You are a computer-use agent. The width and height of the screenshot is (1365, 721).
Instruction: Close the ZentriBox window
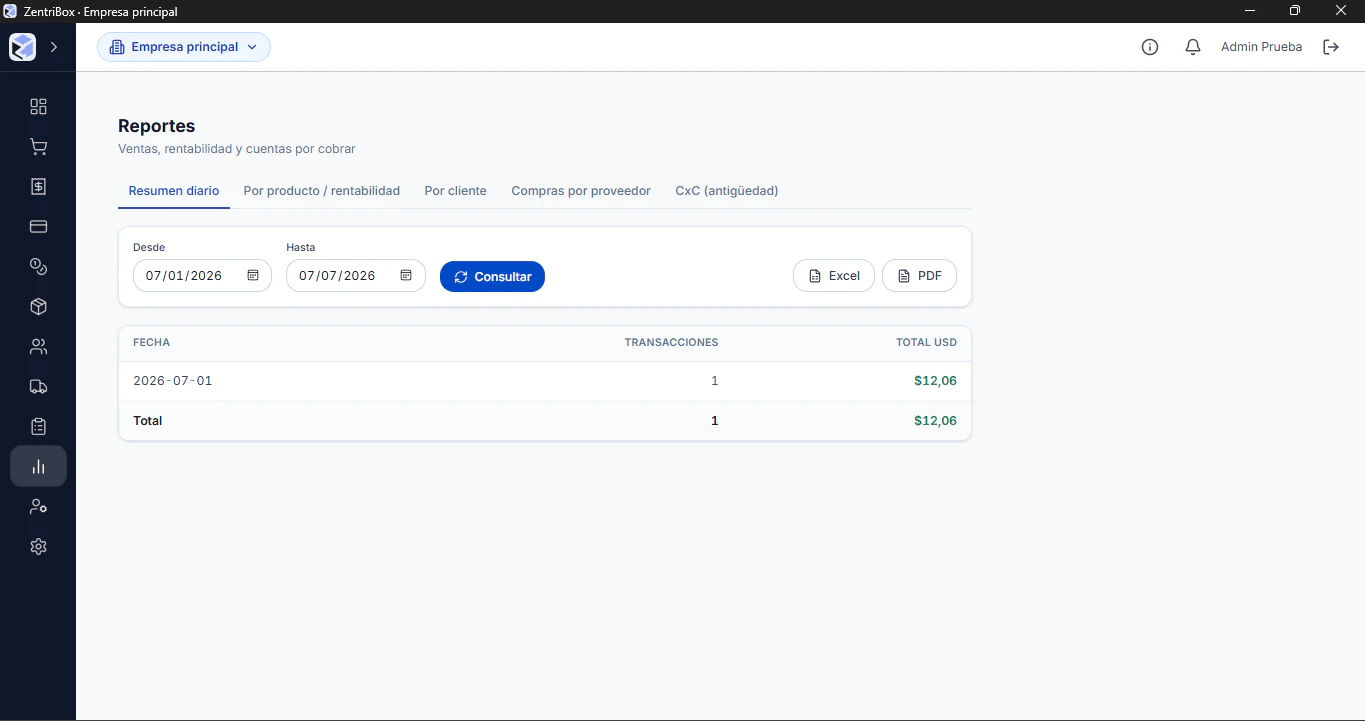[x=1342, y=11]
